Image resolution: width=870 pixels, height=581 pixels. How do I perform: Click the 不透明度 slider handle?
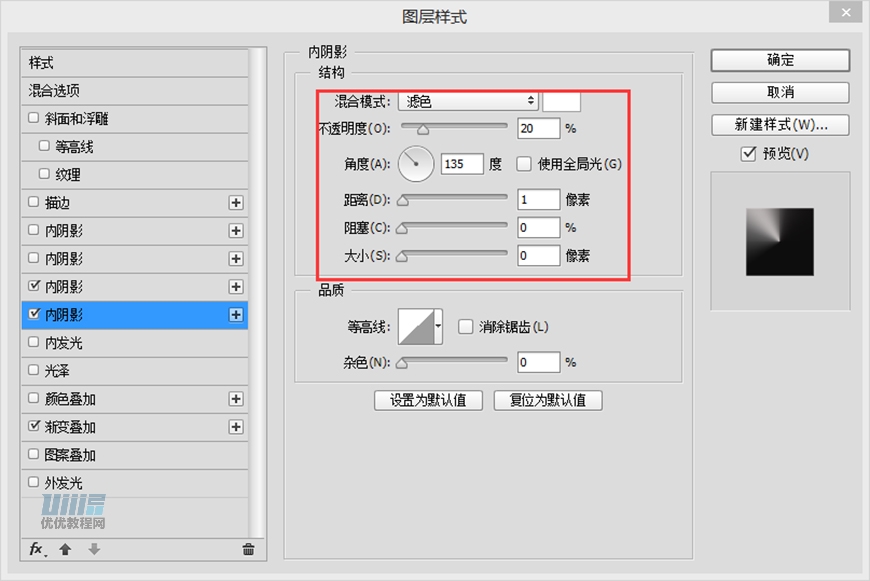[423, 130]
